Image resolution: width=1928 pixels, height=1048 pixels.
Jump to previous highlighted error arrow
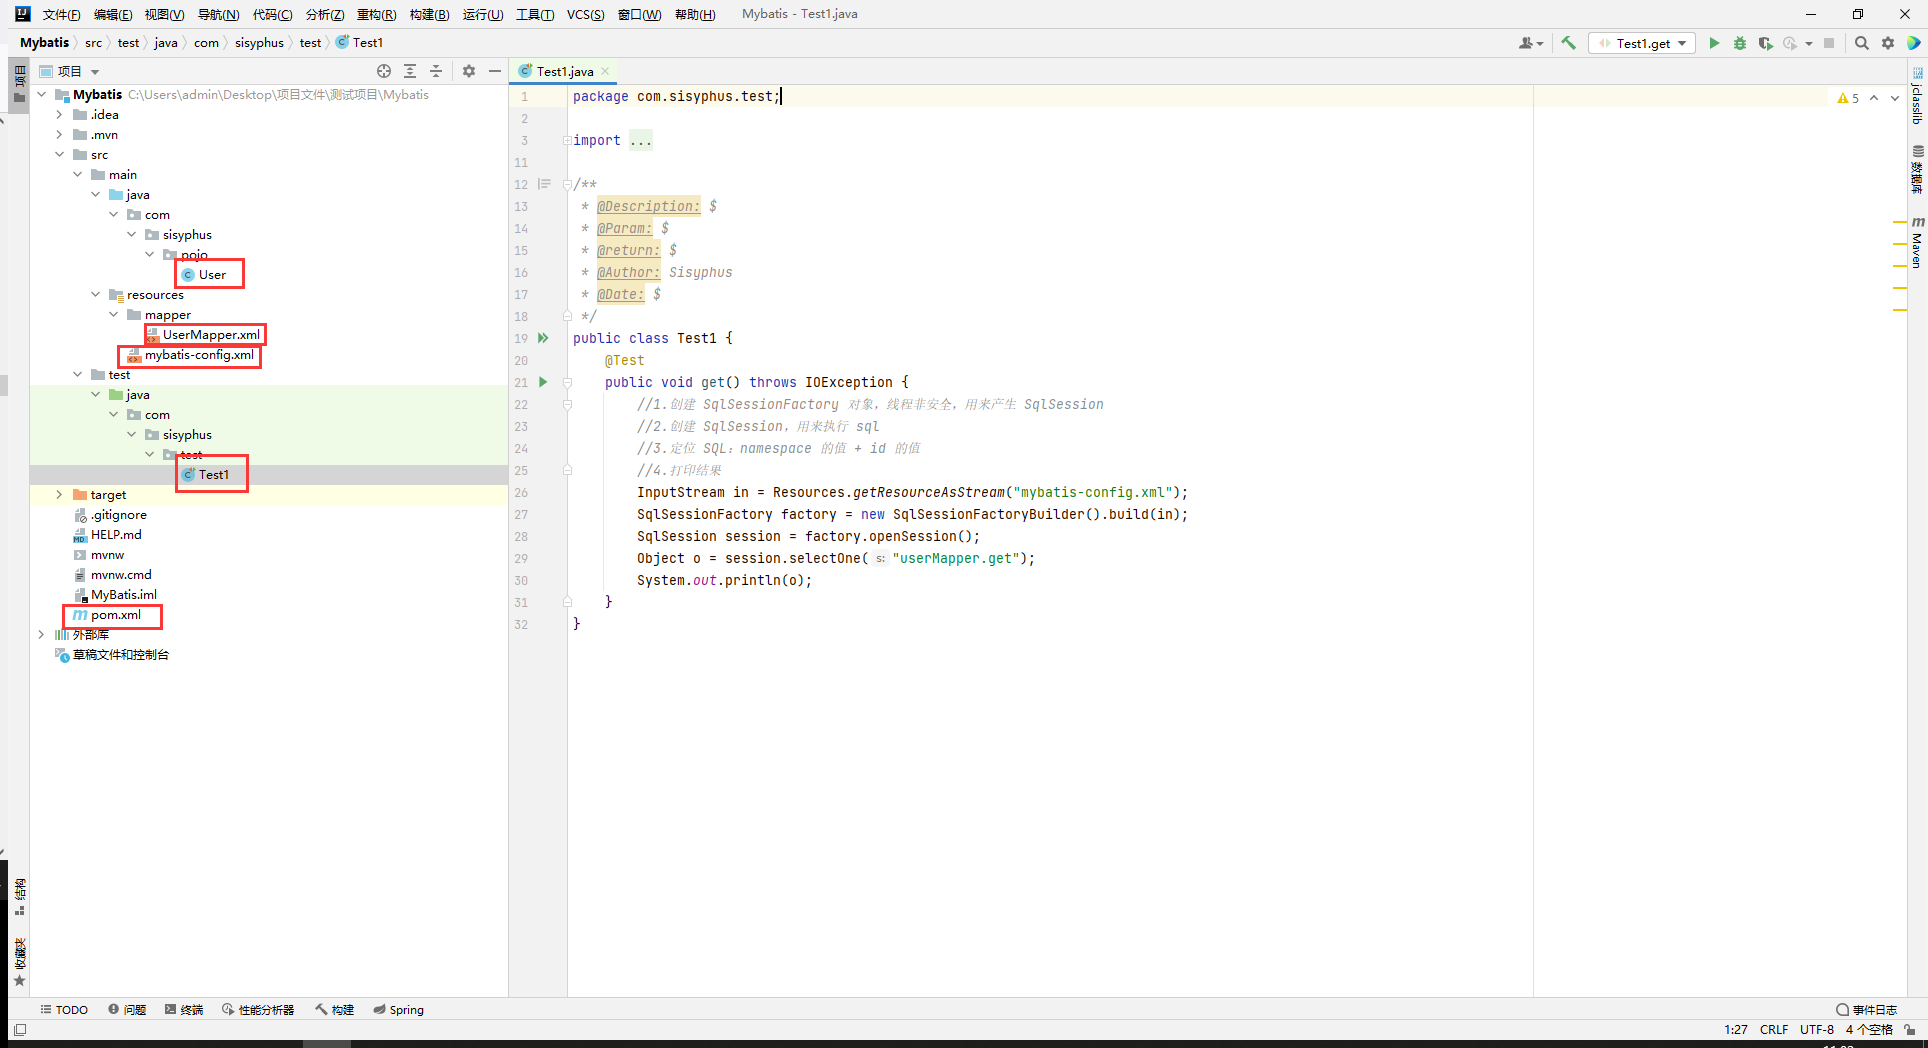(x=1874, y=98)
